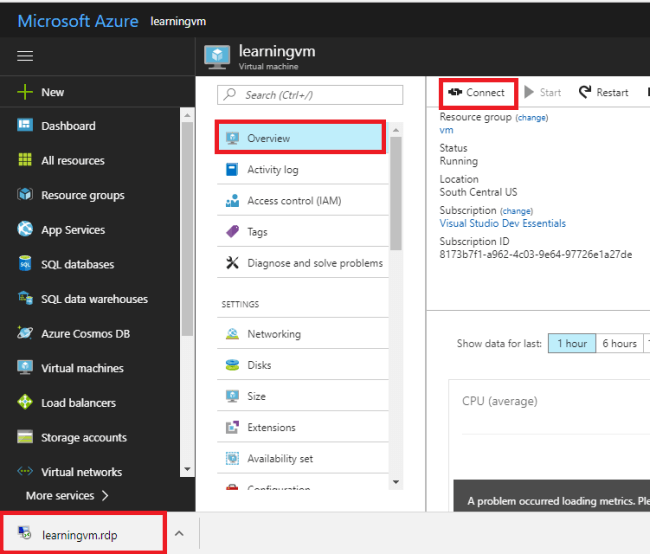Click the Resource groups cube icon
Viewport: 650px width, 554px height.
click(x=25, y=194)
